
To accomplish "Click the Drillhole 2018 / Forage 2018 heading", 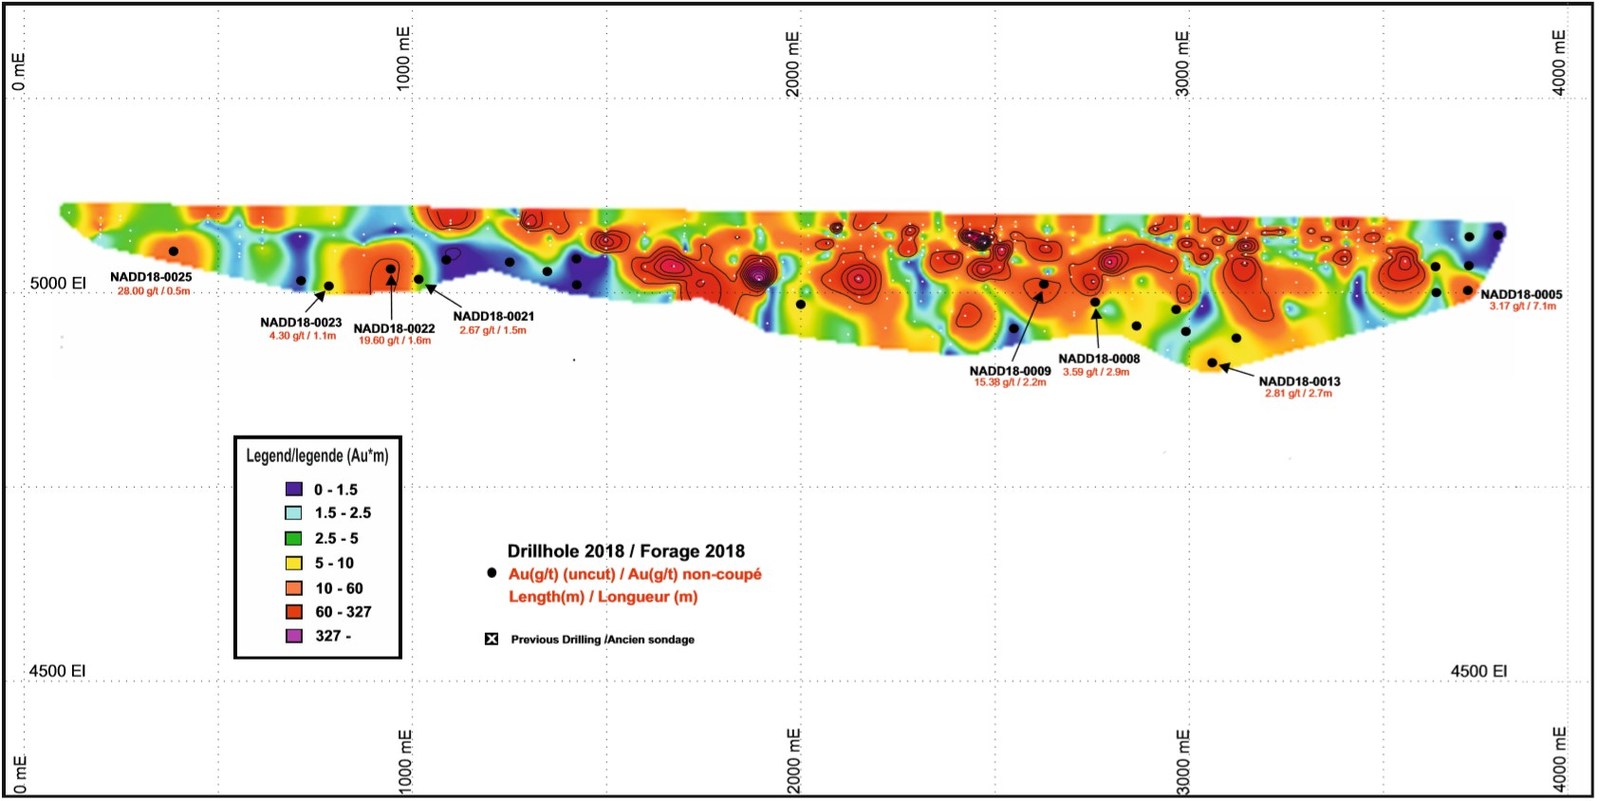I will 626,551.
